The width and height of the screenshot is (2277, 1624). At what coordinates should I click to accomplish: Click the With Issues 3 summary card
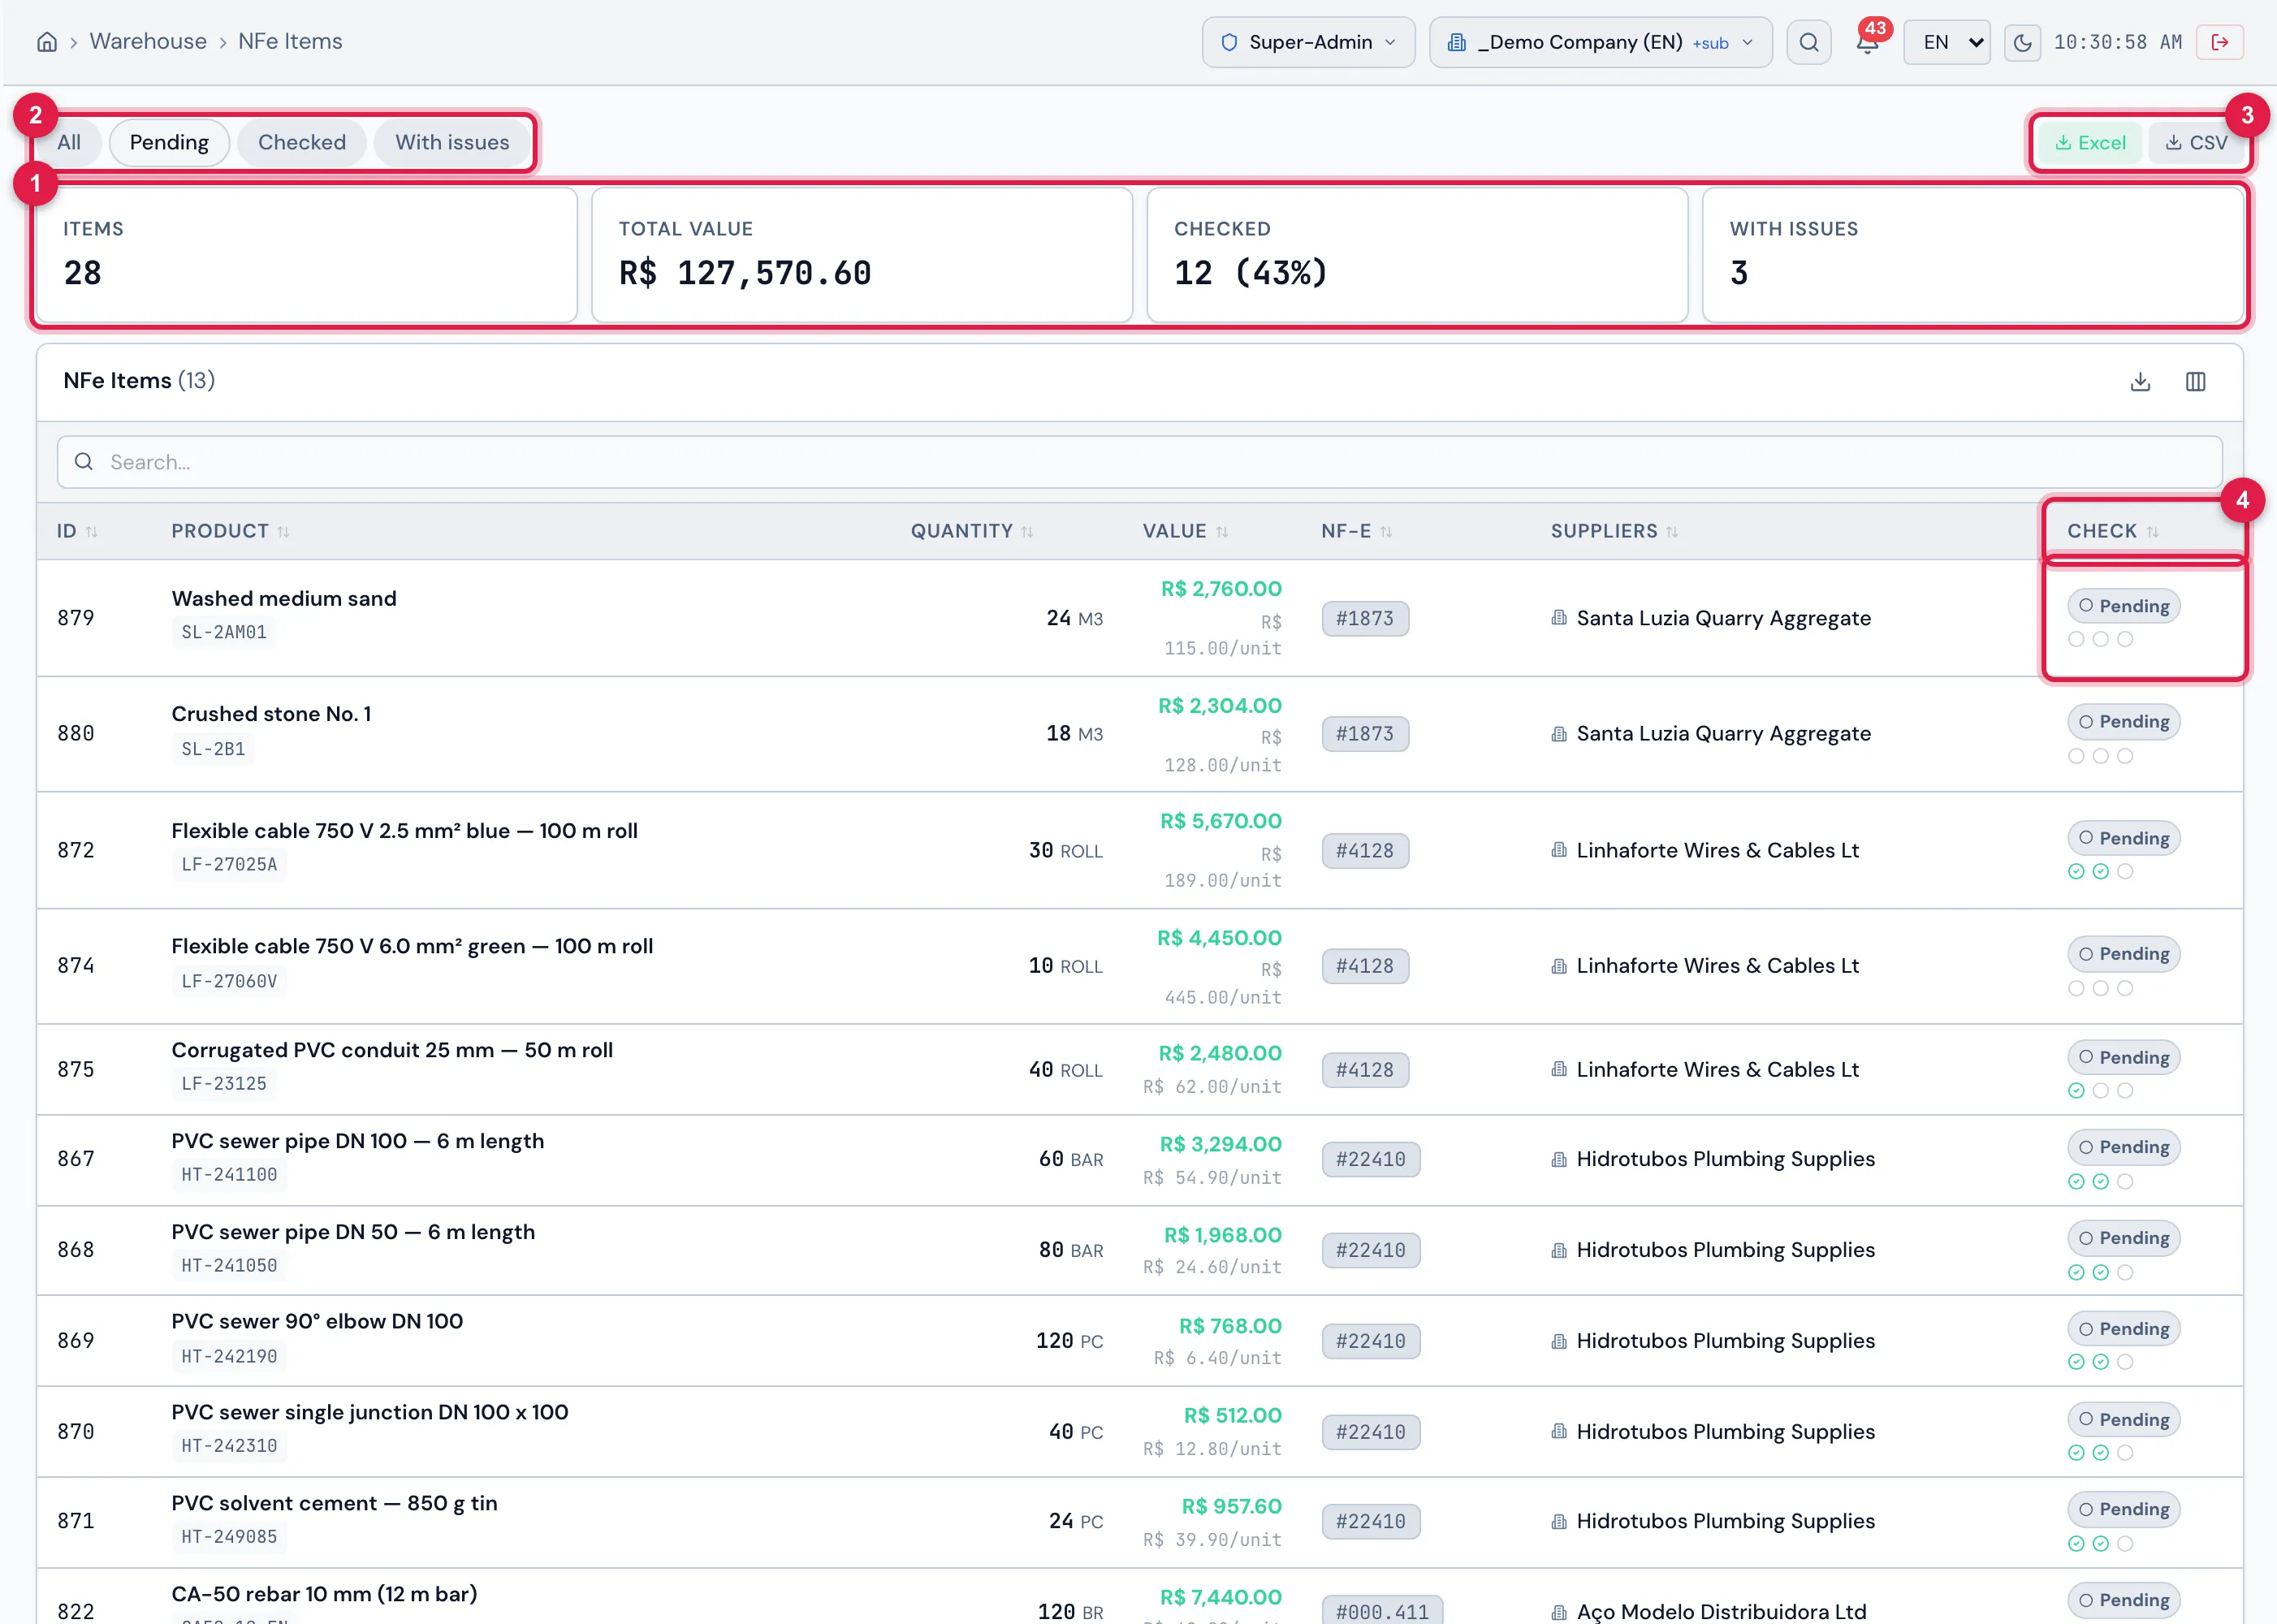coord(1973,255)
